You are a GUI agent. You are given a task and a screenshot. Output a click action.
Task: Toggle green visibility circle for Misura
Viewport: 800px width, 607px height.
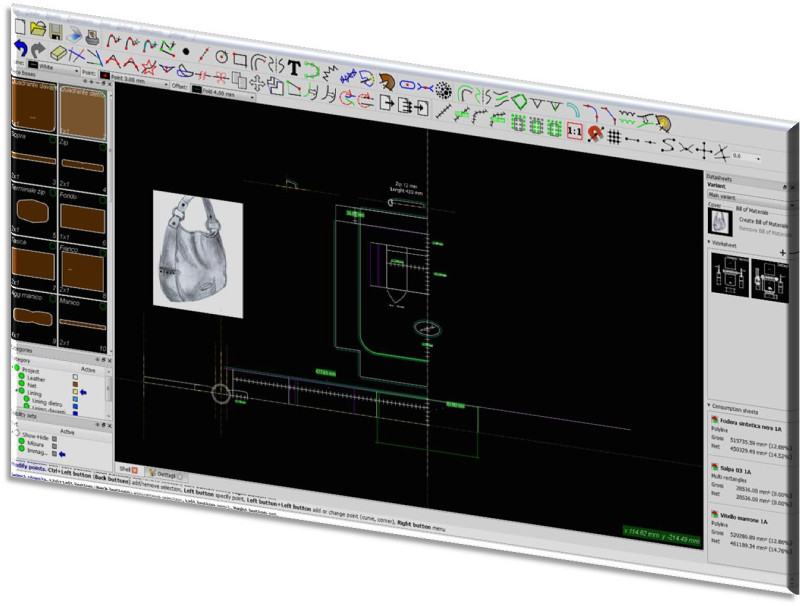(x=22, y=442)
